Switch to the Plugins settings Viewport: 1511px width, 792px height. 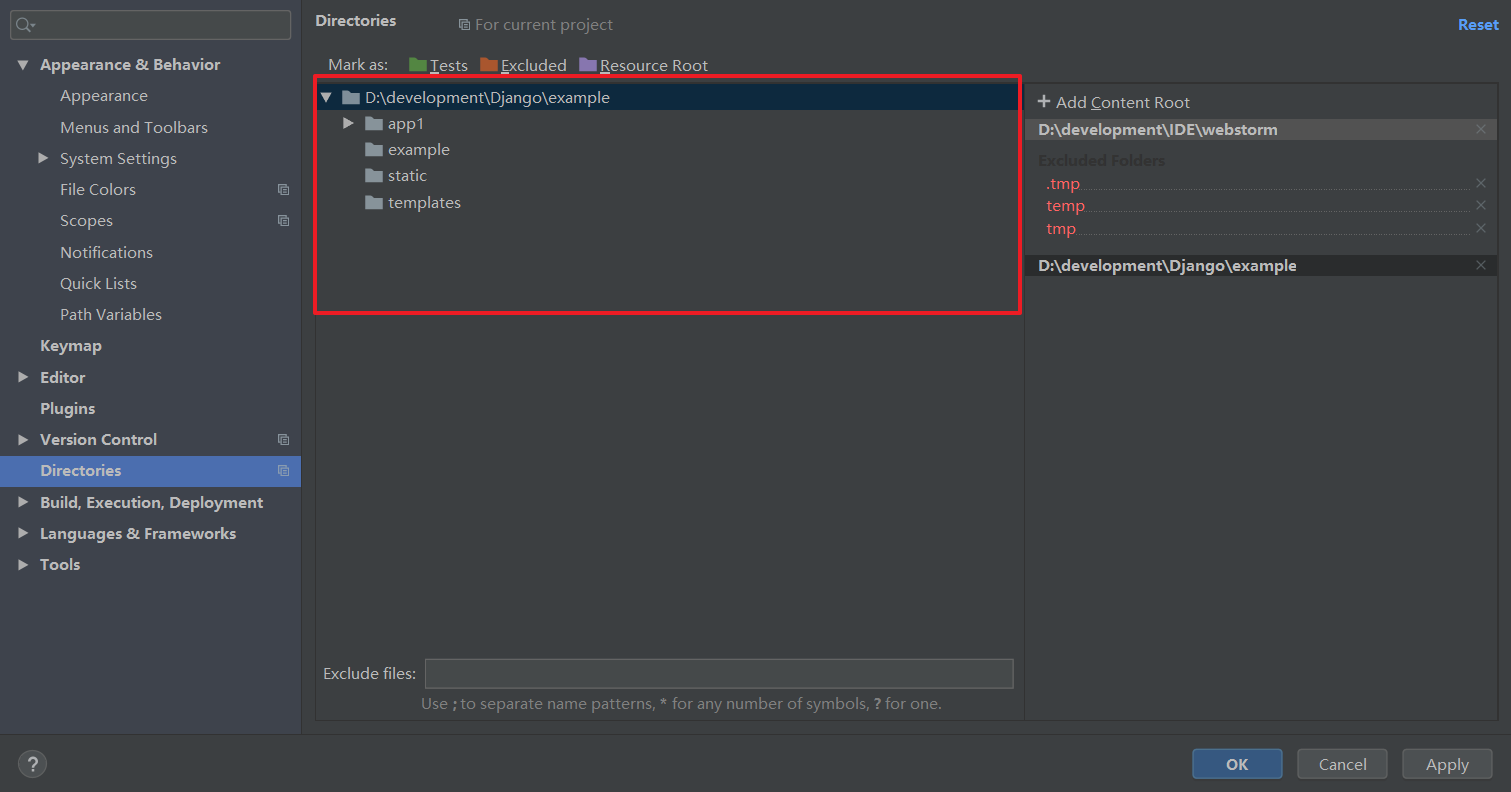tap(67, 408)
